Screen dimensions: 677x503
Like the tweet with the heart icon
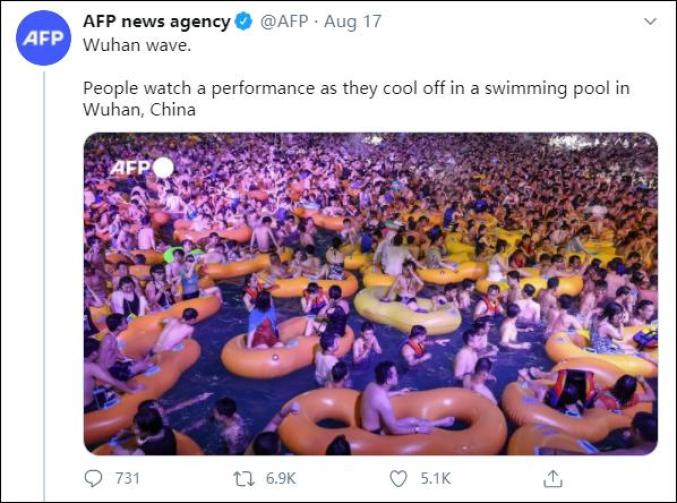point(398,478)
